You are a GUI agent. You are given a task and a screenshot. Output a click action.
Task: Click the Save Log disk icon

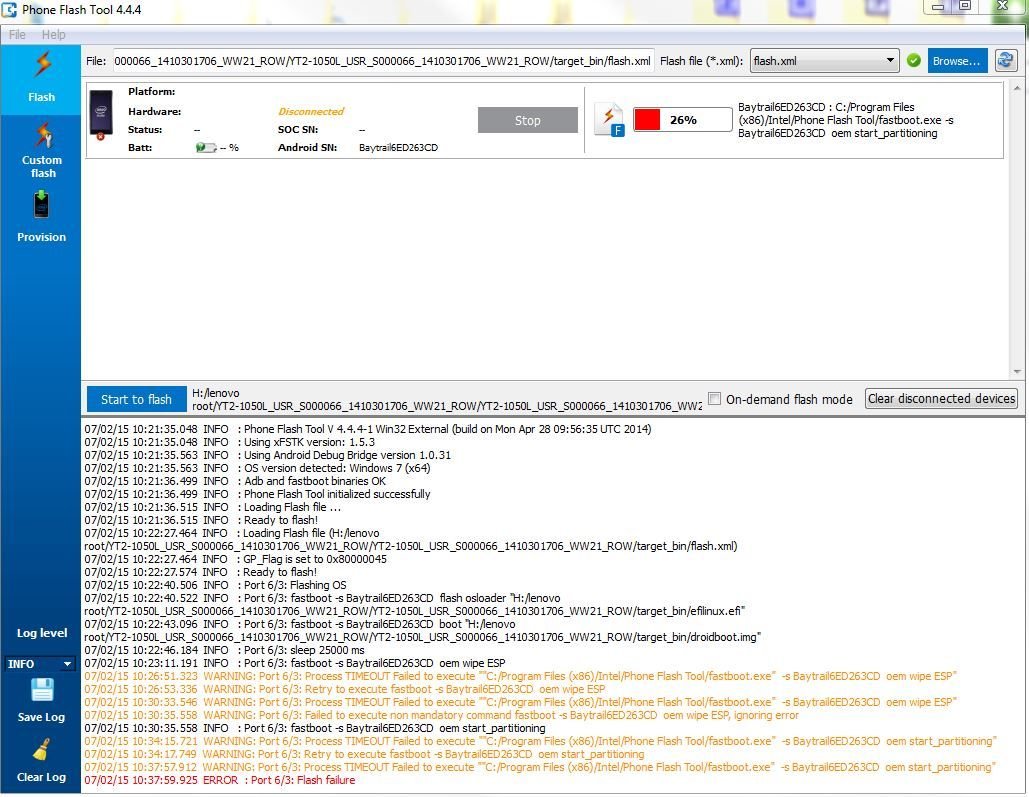click(42, 690)
